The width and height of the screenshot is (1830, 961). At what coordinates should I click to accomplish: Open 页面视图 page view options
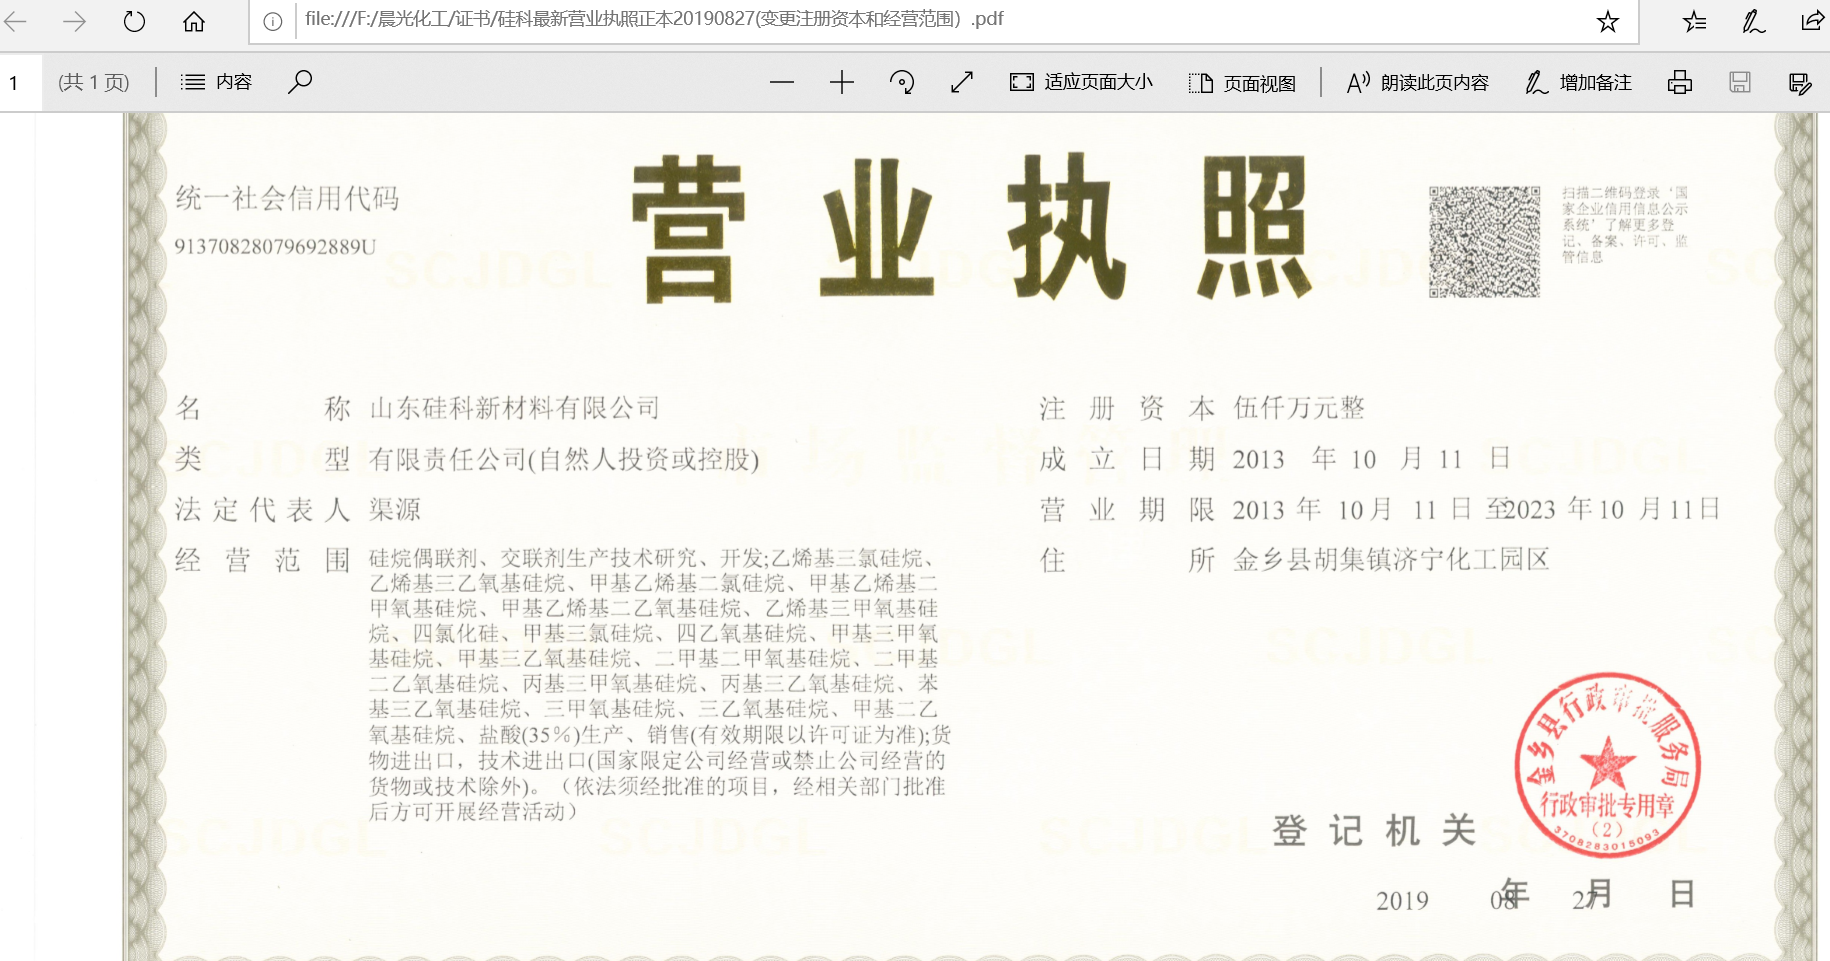pyautogui.click(x=1242, y=82)
